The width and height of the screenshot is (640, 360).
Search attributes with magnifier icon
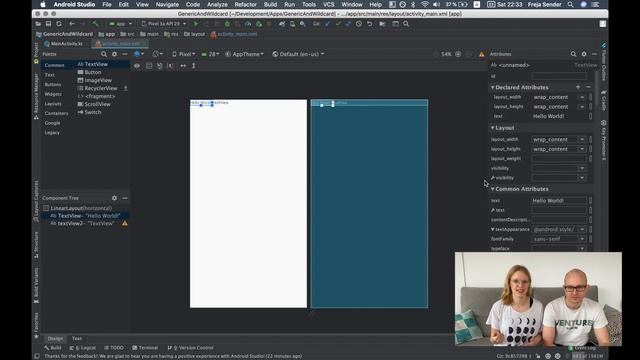tap(573, 54)
